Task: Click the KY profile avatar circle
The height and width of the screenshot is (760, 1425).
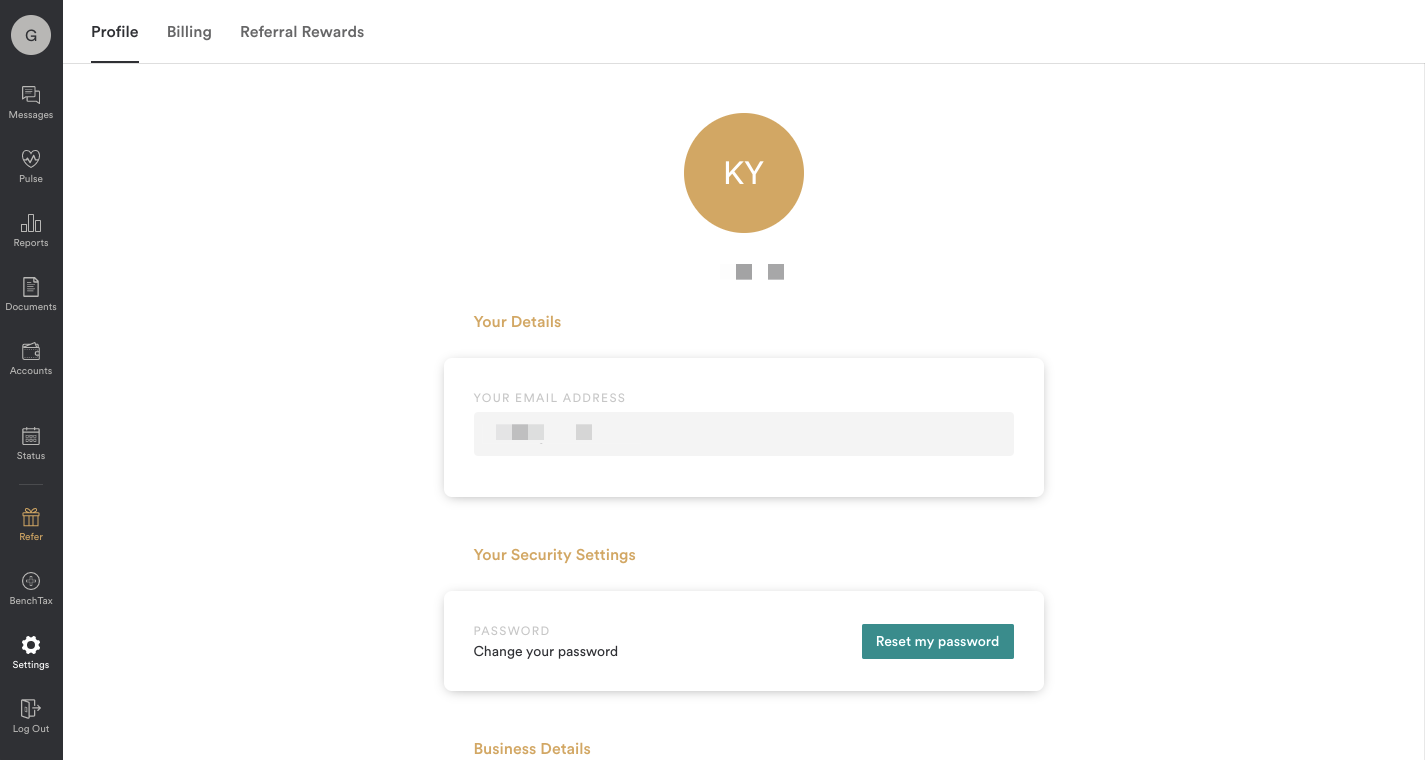Action: point(743,173)
